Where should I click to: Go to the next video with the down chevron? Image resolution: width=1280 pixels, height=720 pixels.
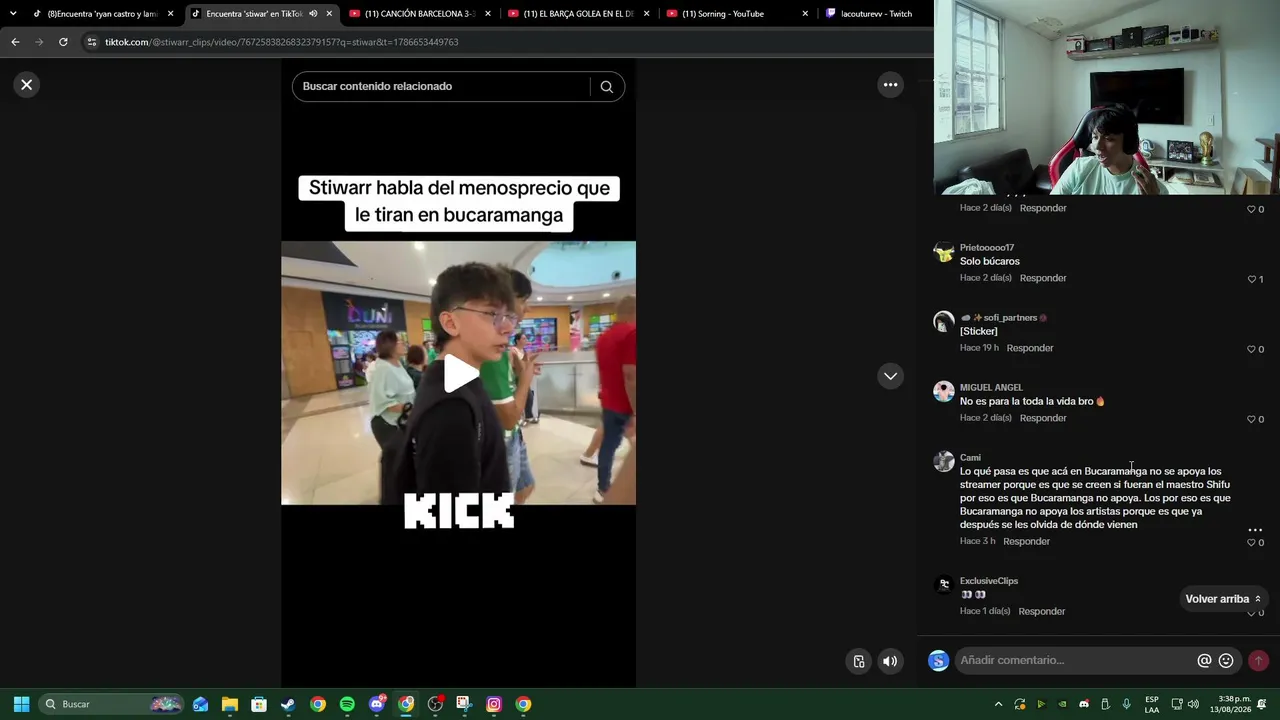890,376
